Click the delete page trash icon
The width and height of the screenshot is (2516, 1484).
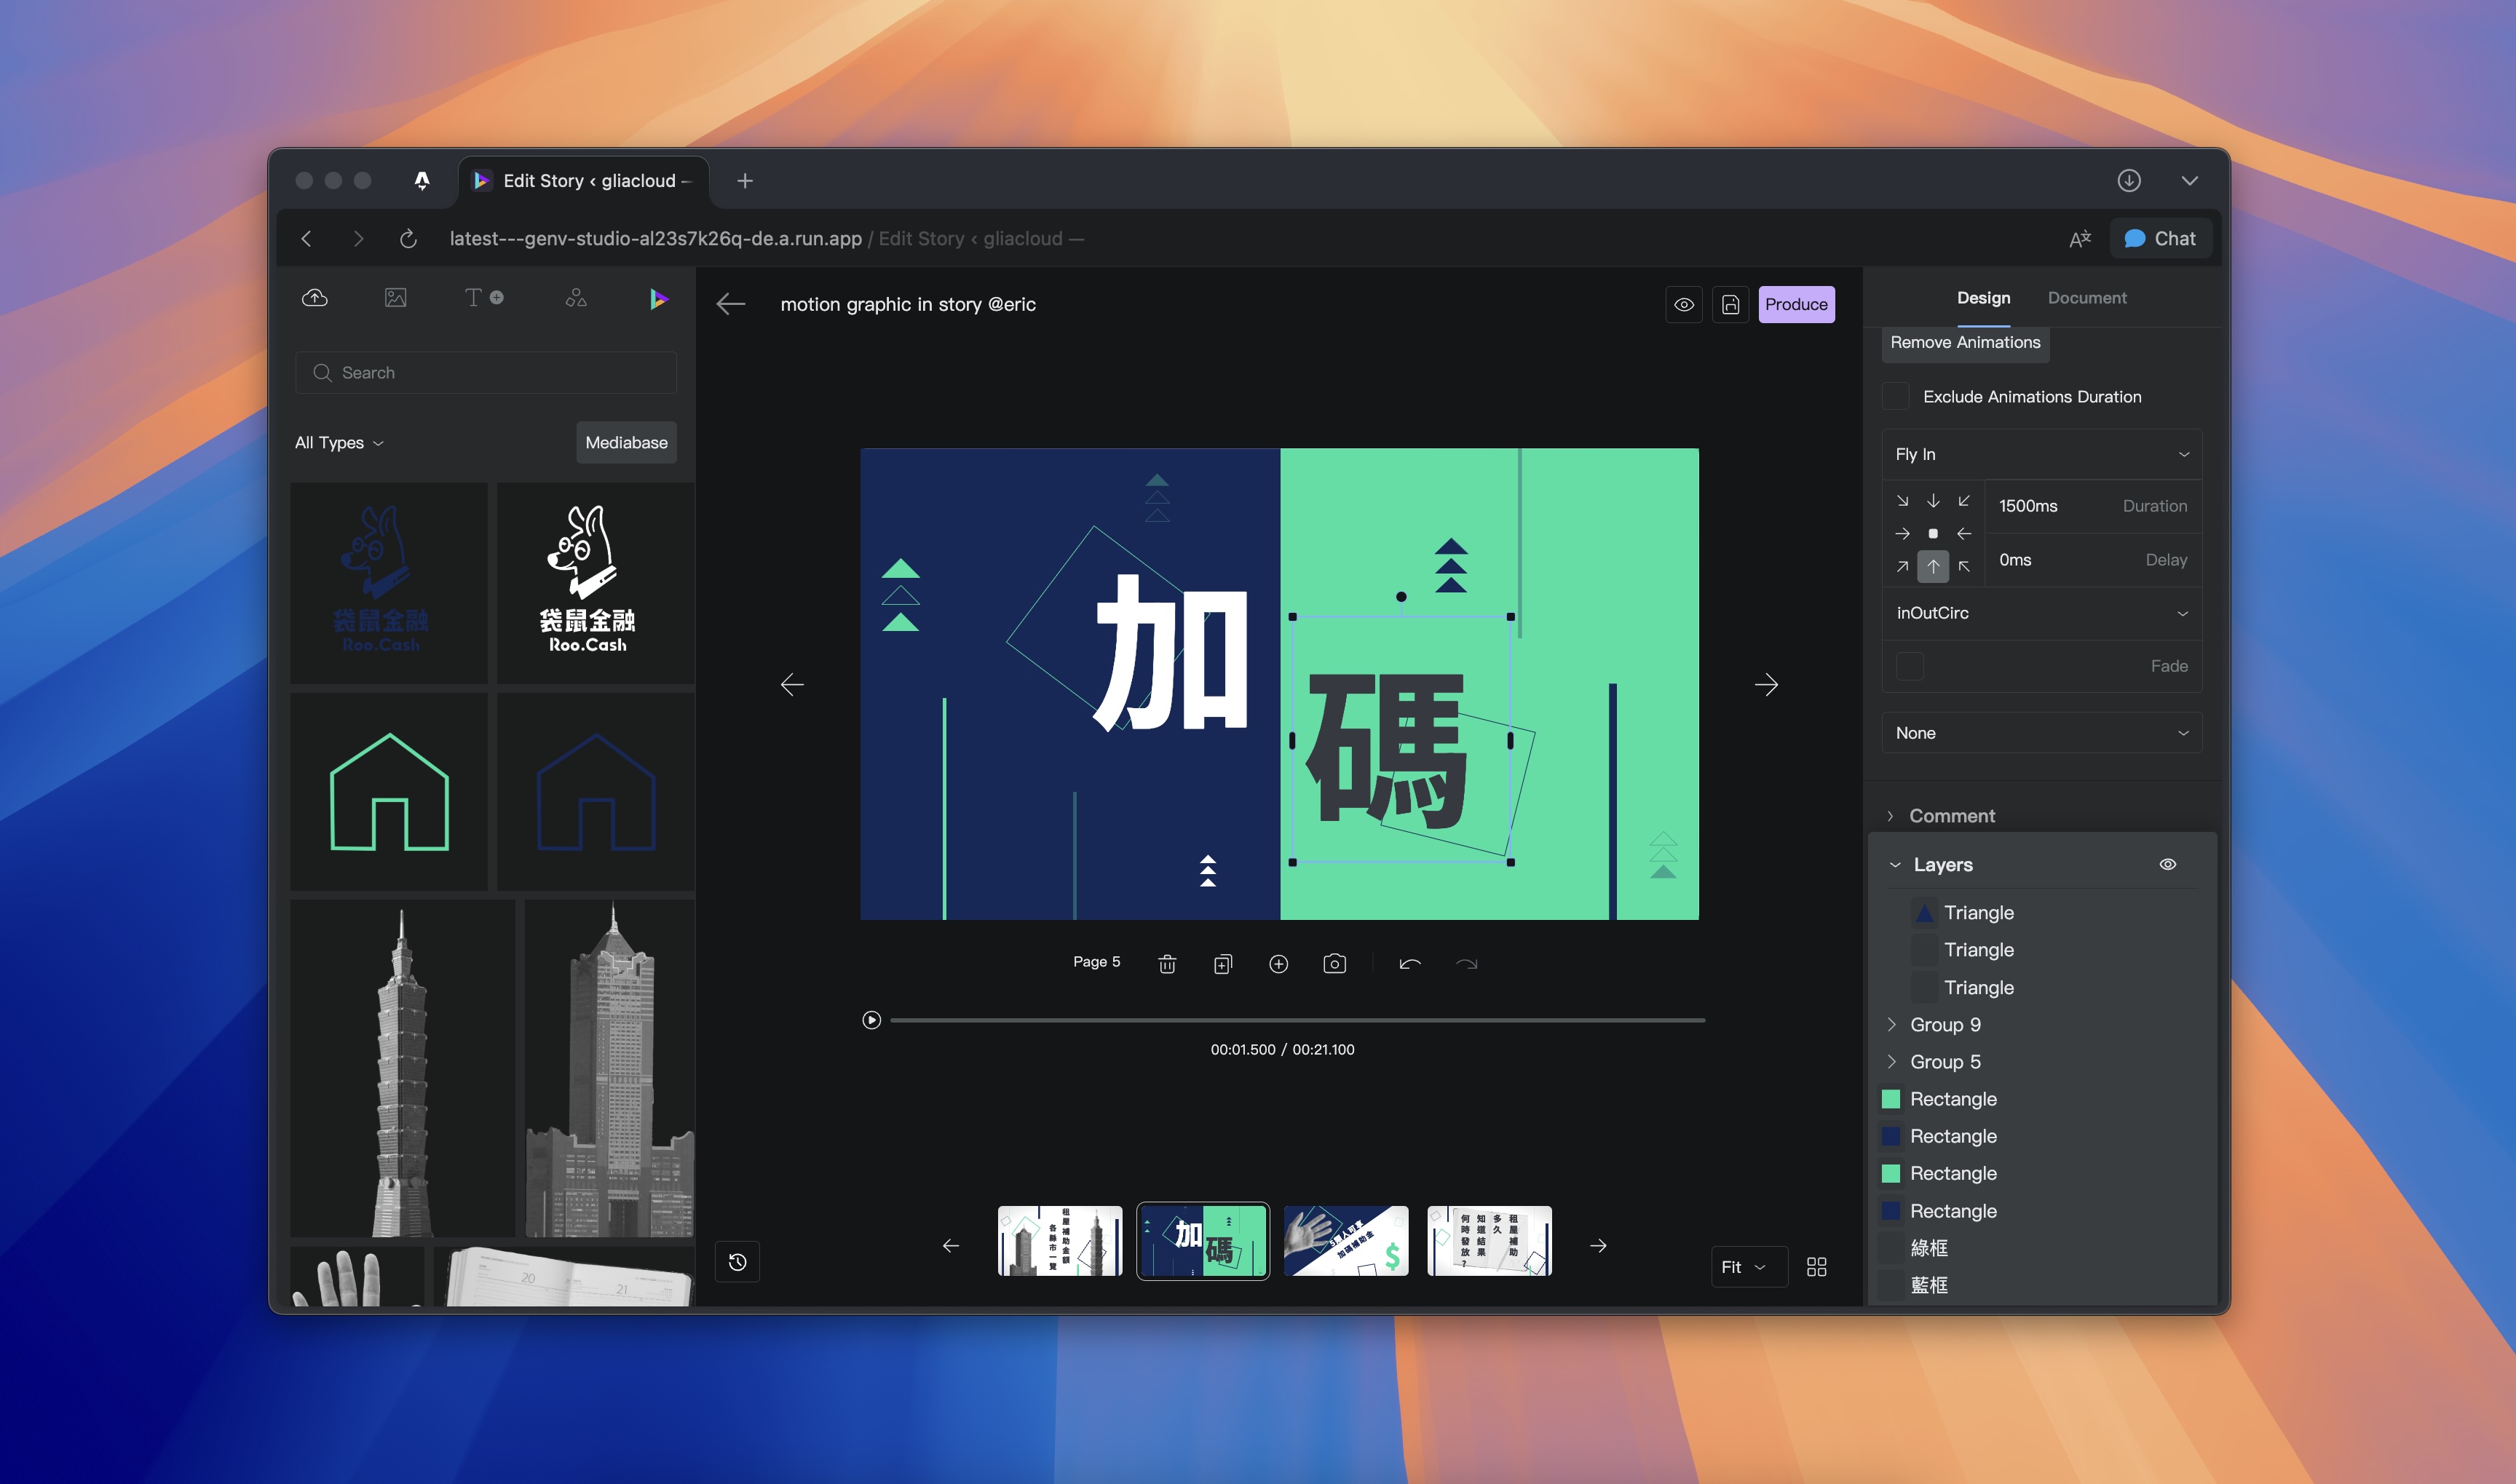coord(1166,964)
